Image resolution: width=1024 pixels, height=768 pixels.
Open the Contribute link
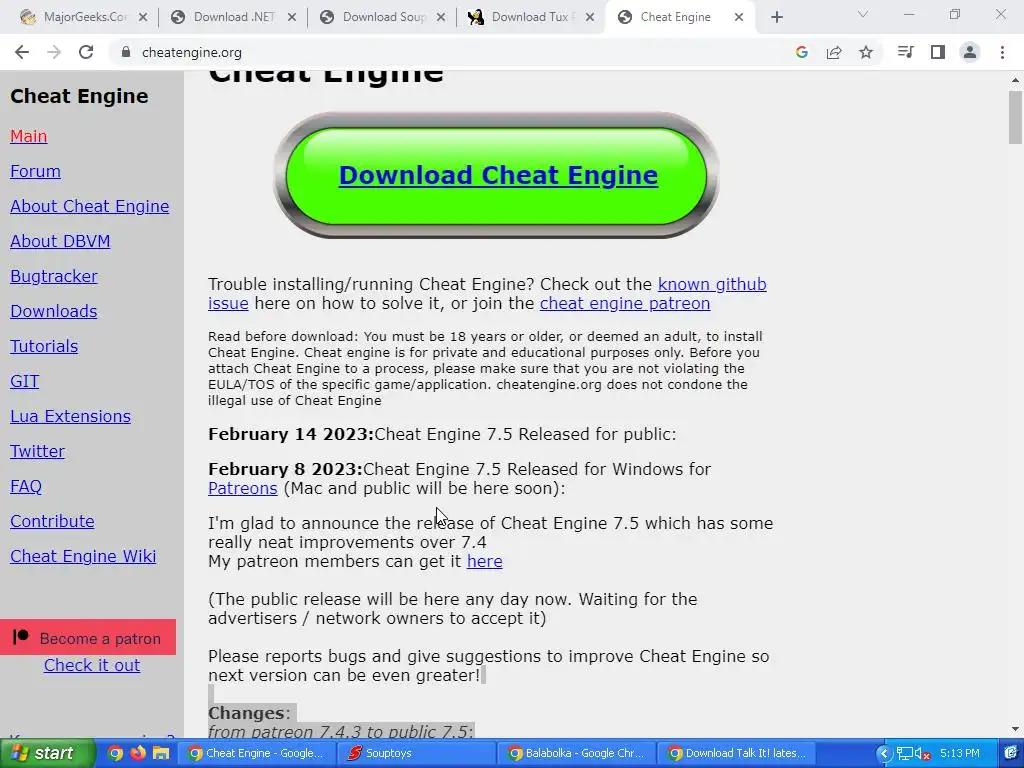coord(52,521)
